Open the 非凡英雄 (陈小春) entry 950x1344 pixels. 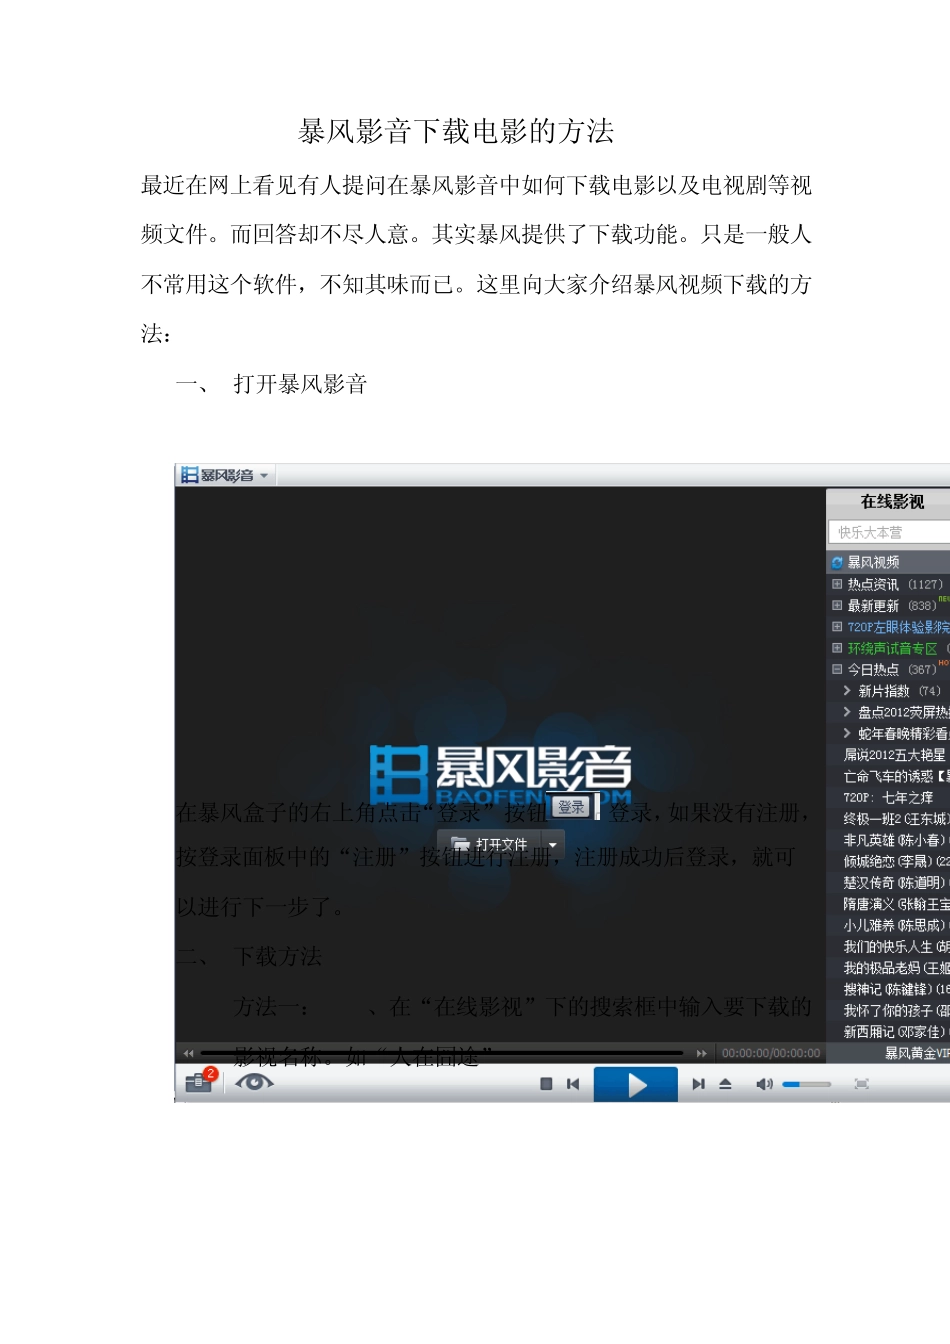coord(895,840)
